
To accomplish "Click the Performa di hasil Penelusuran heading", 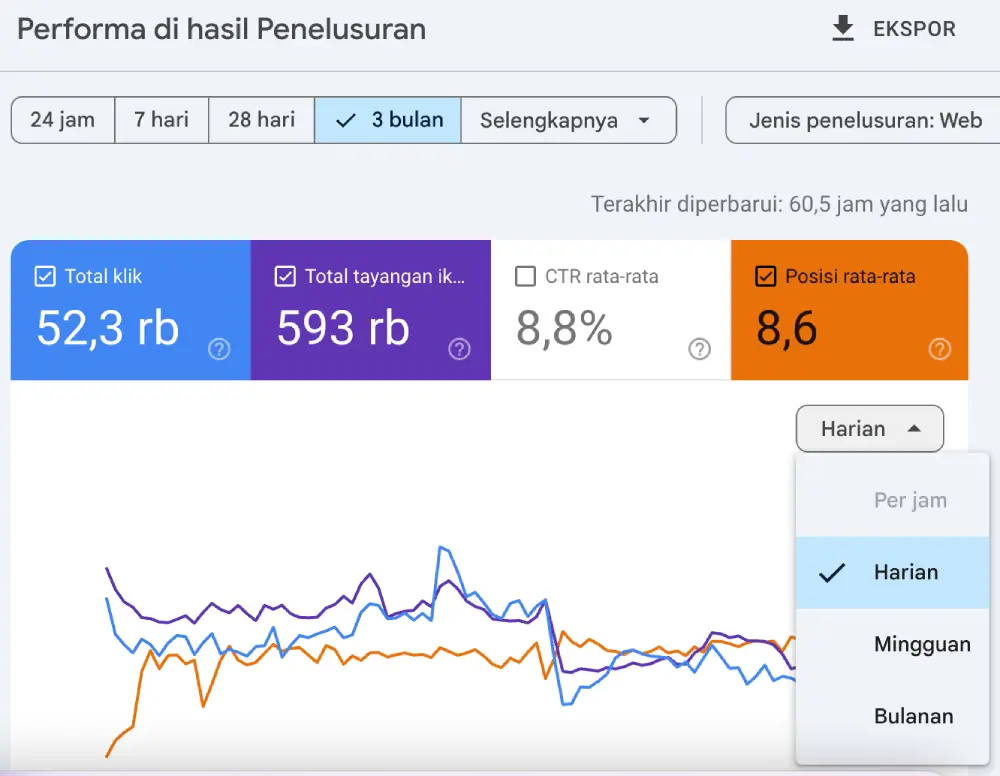I will 221,29.
